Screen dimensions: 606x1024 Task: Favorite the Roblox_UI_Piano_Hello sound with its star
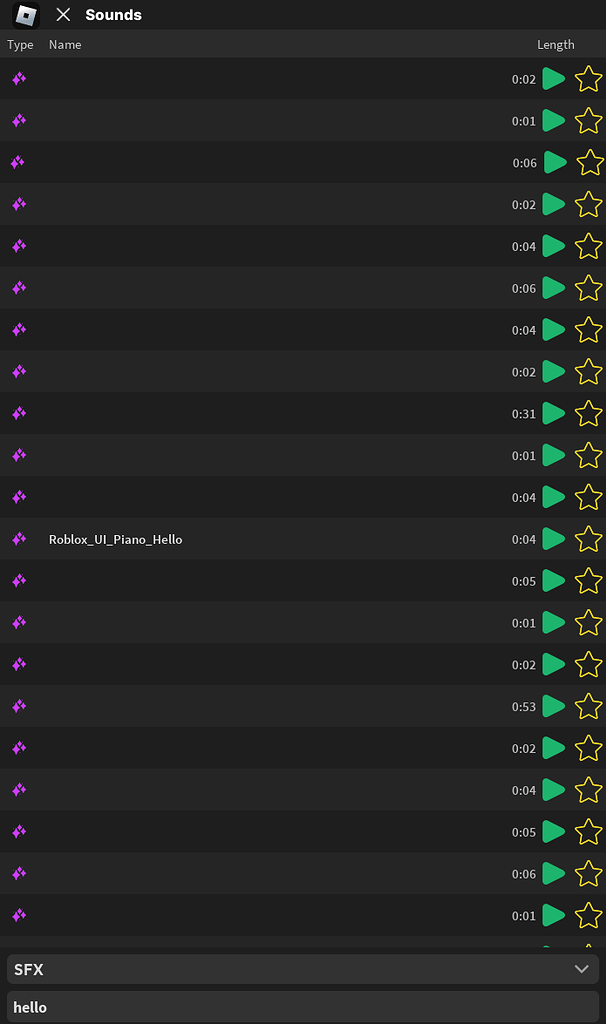pos(589,539)
